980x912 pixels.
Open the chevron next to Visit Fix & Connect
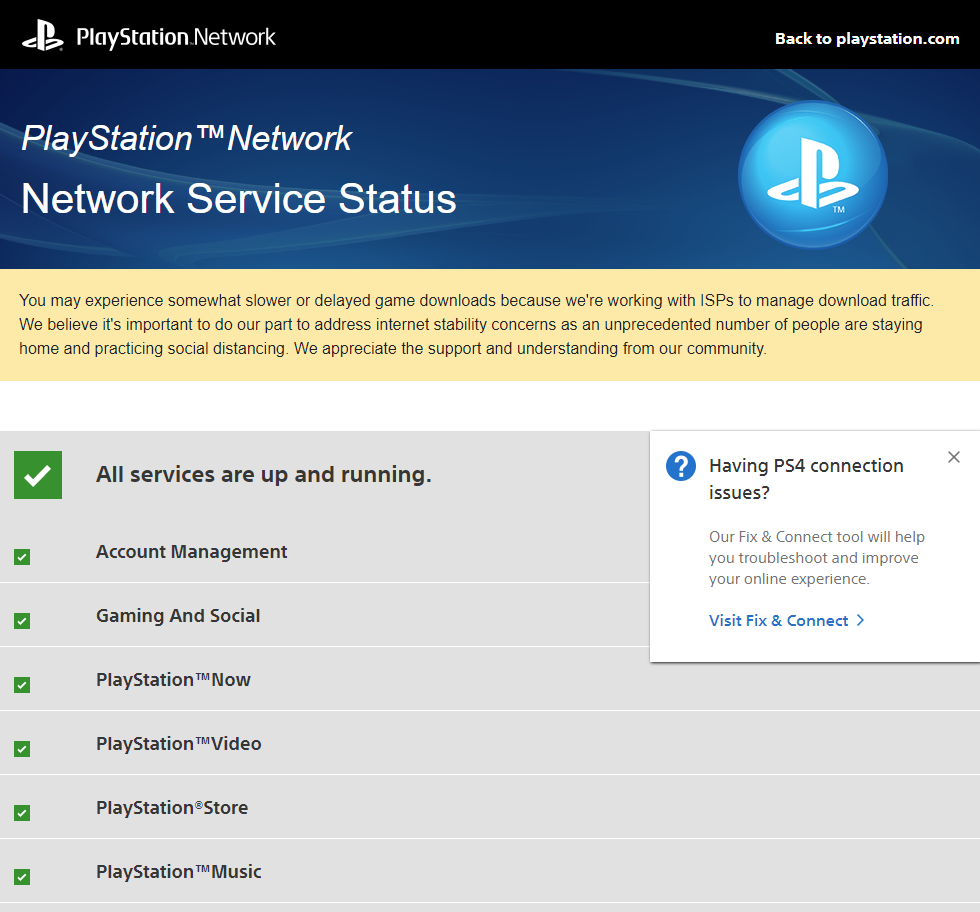tap(860, 620)
